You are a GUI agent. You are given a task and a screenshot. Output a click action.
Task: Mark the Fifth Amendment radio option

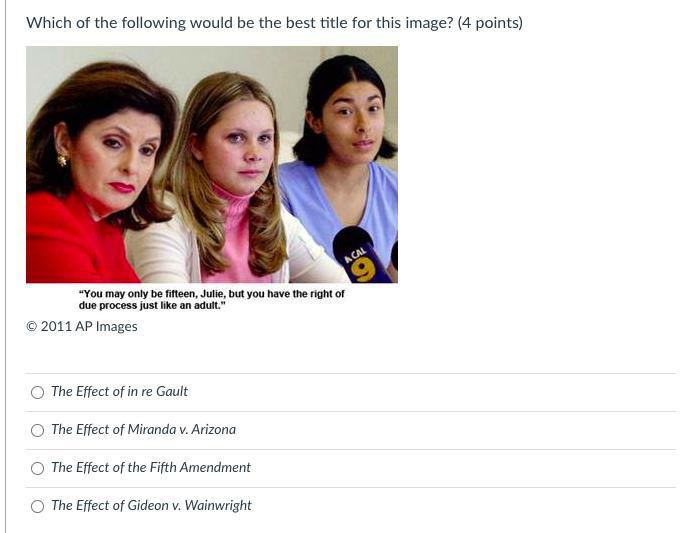click(38, 468)
